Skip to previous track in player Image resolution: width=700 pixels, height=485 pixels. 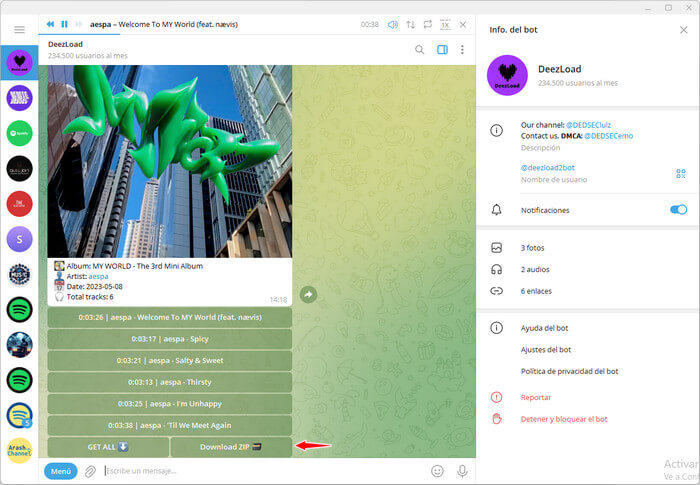(x=50, y=24)
